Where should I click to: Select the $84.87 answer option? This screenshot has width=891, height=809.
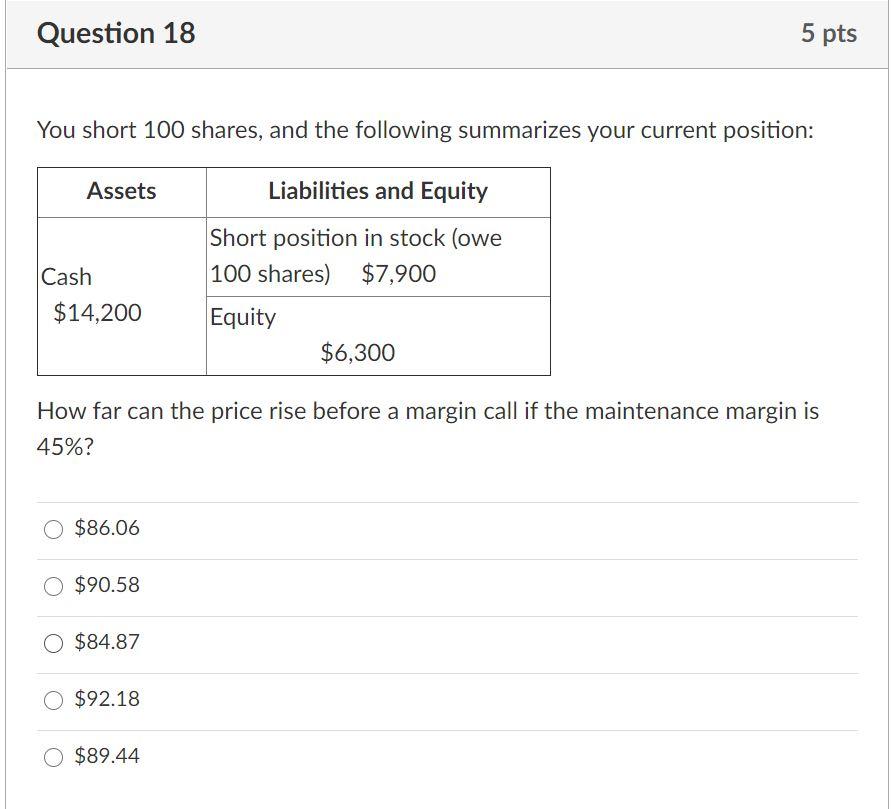[53, 643]
